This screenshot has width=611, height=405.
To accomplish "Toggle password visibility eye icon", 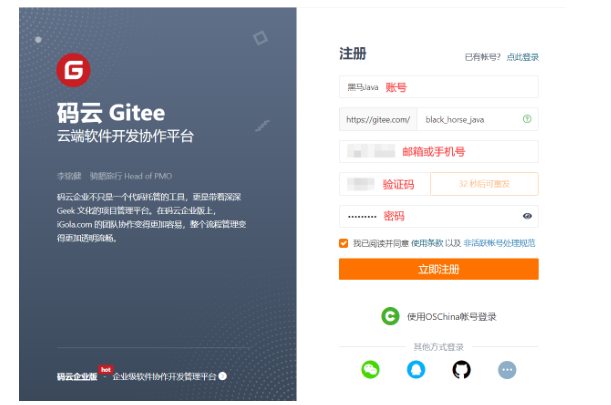I will pyautogui.click(x=527, y=216).
